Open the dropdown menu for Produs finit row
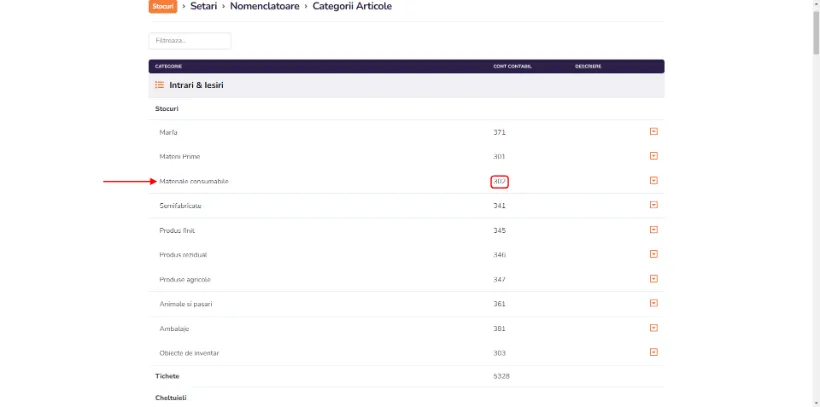820x407 pixels. [653, 230]
